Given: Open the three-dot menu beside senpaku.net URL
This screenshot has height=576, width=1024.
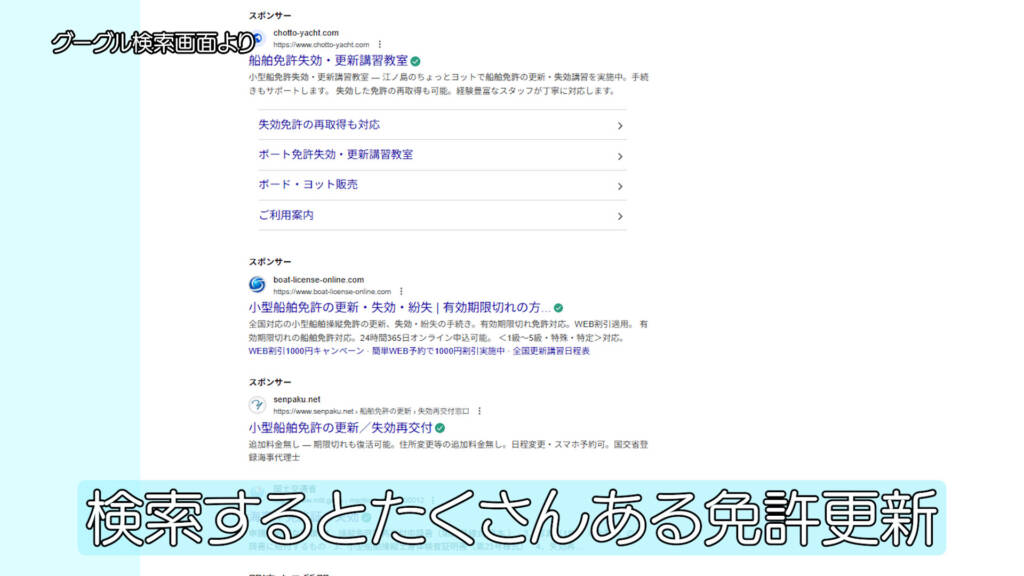Looking at the screenshot, I should (479, 411).
